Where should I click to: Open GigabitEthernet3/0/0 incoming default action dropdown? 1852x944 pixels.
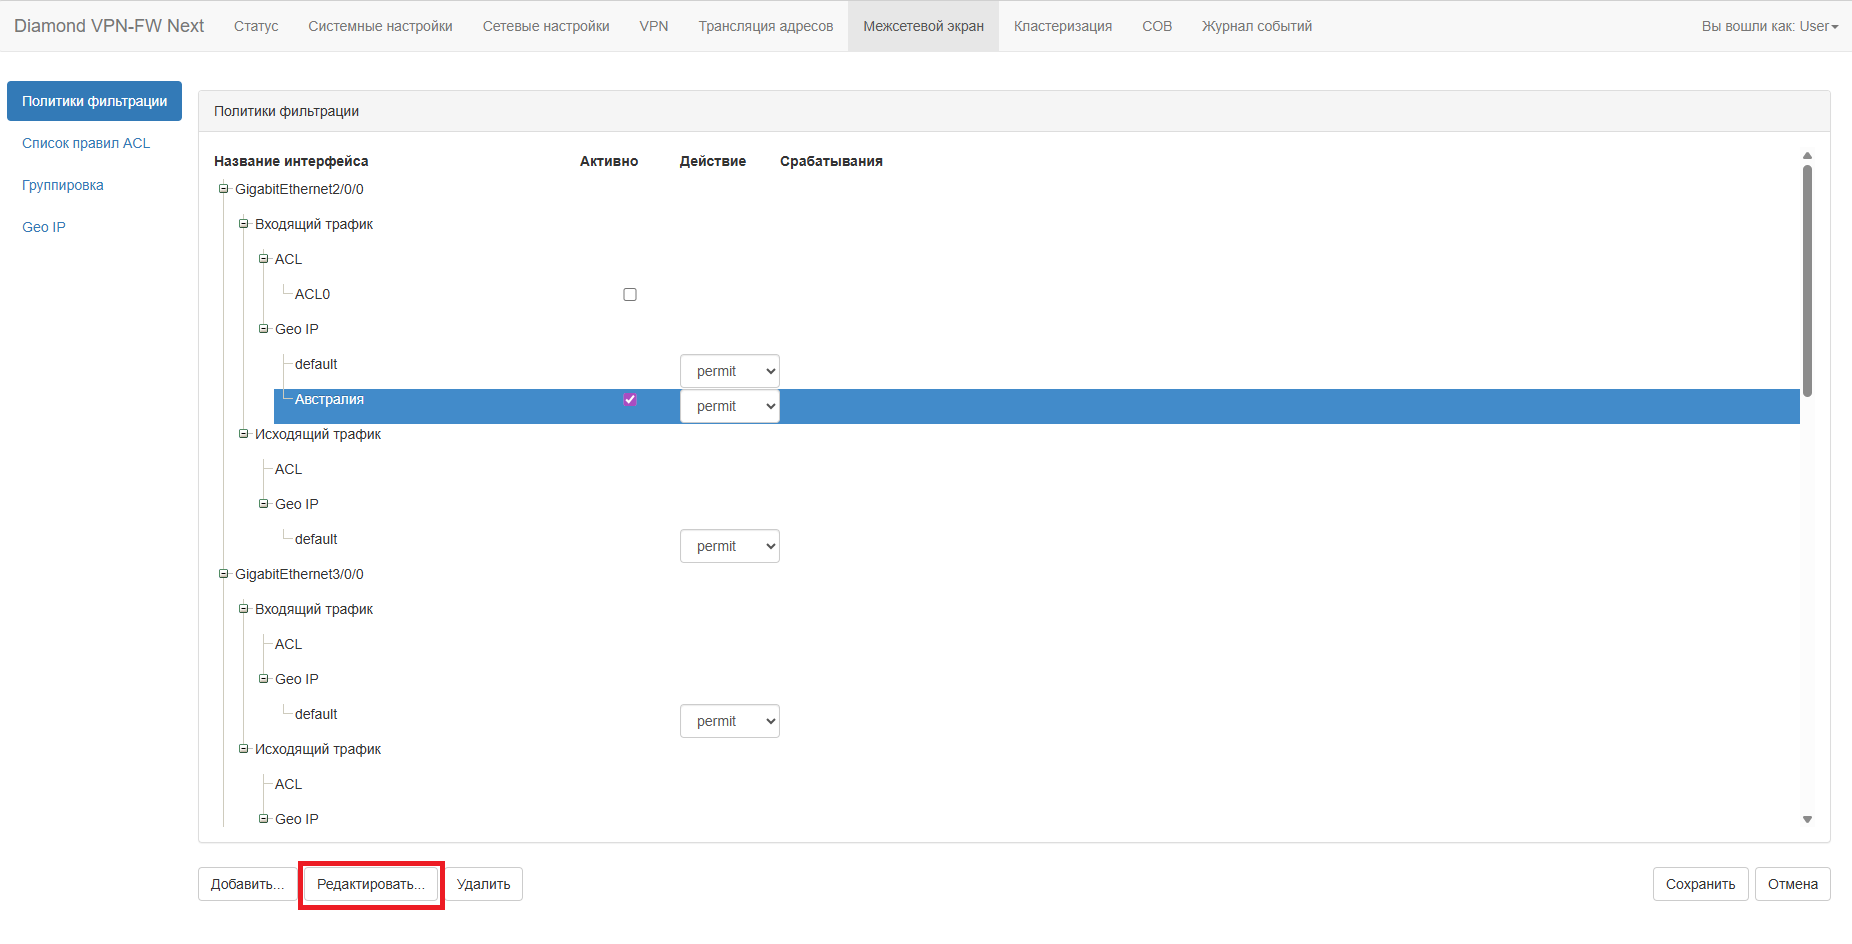click(x=729, y=721)
